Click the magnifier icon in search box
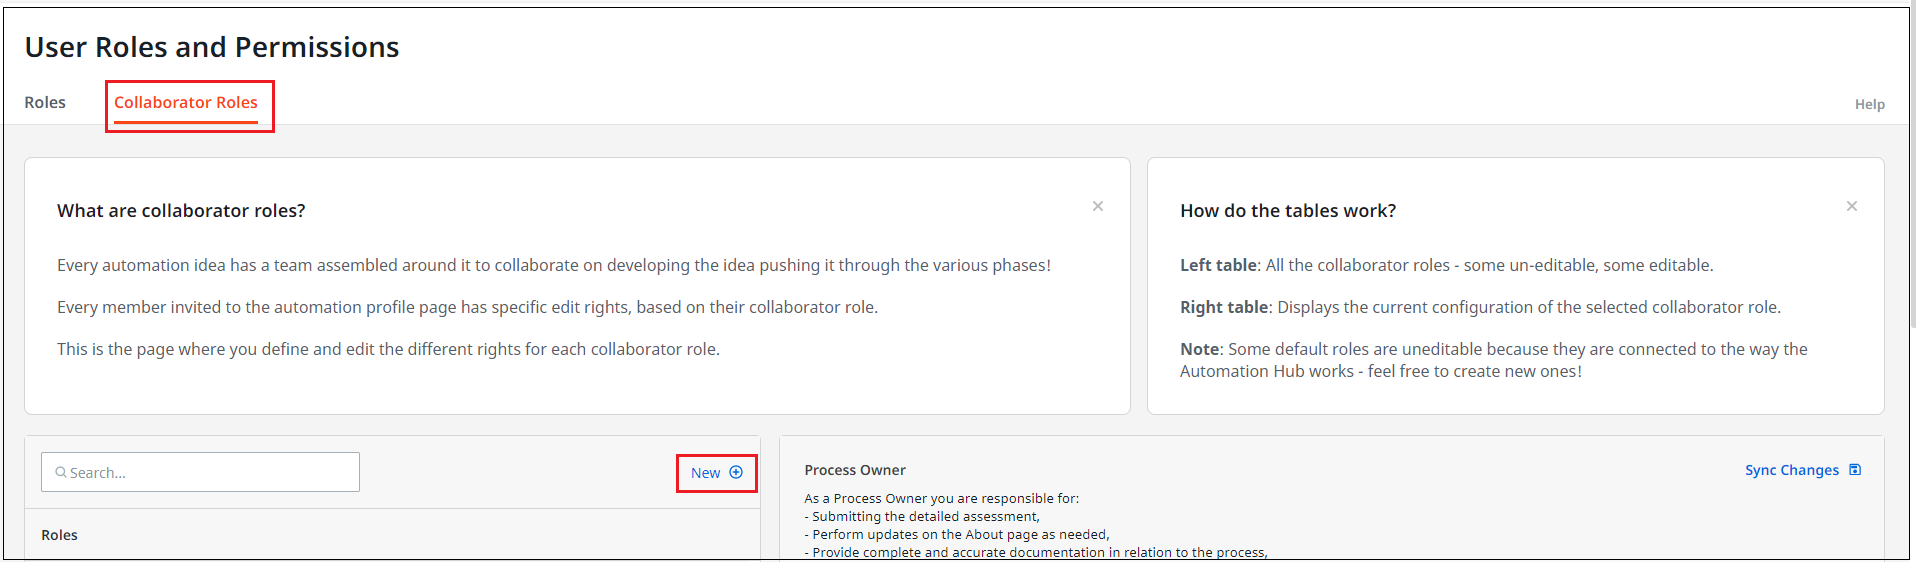The width and height of the screenshot is (1916, 562). 61,472
